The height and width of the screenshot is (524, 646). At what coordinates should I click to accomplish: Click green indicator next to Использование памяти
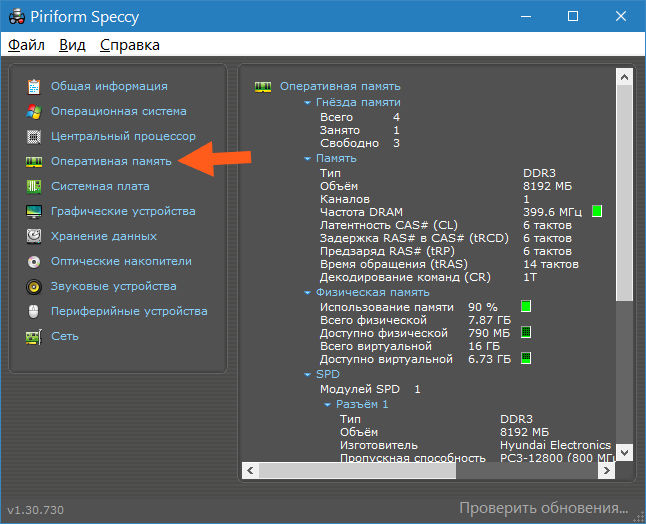(x=526, y=306)
